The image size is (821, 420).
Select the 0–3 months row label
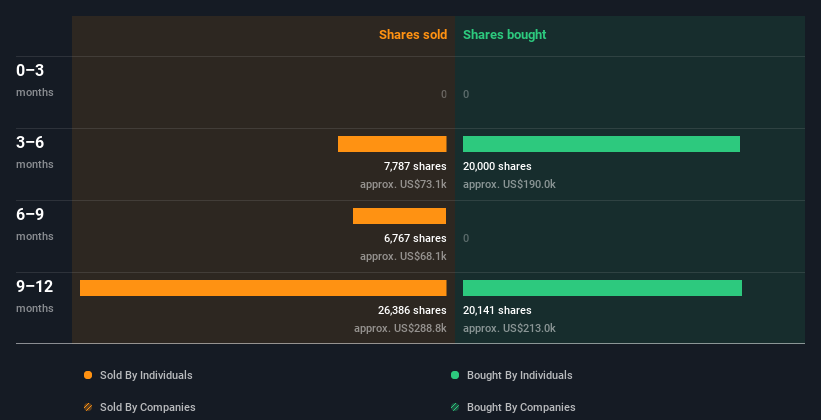click(35, 80)
